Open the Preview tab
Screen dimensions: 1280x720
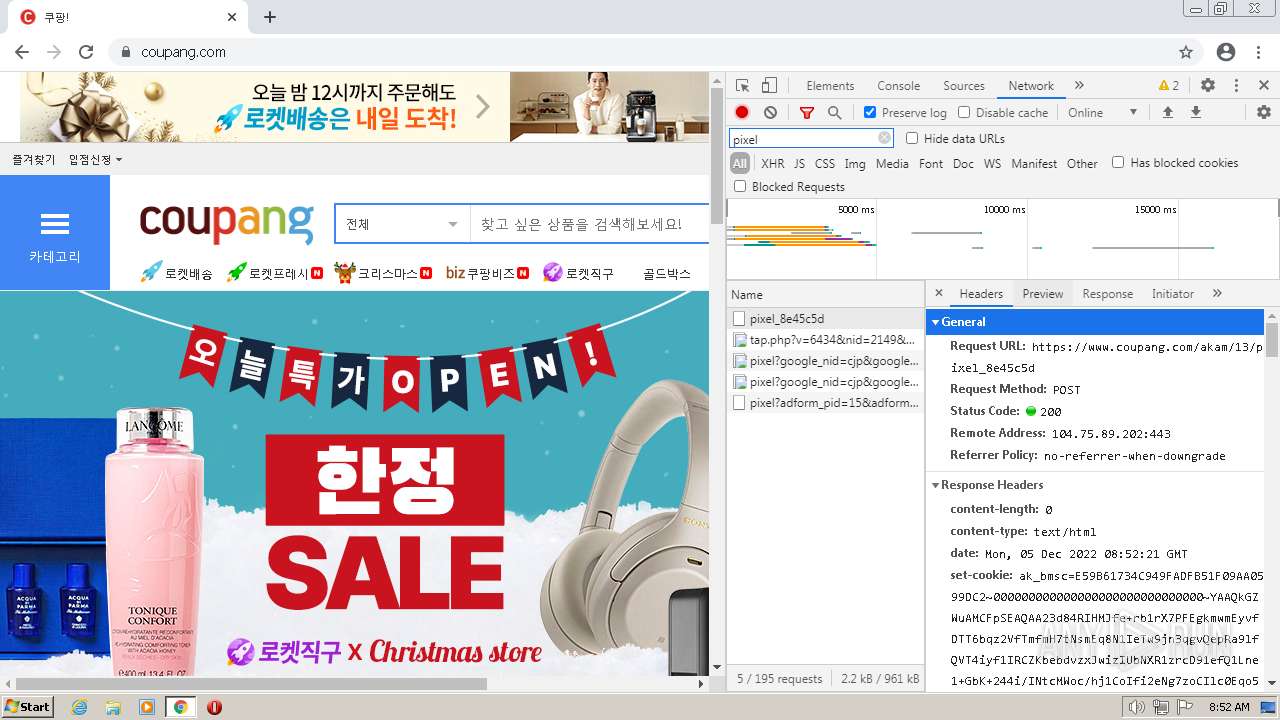click(1042, 294)
